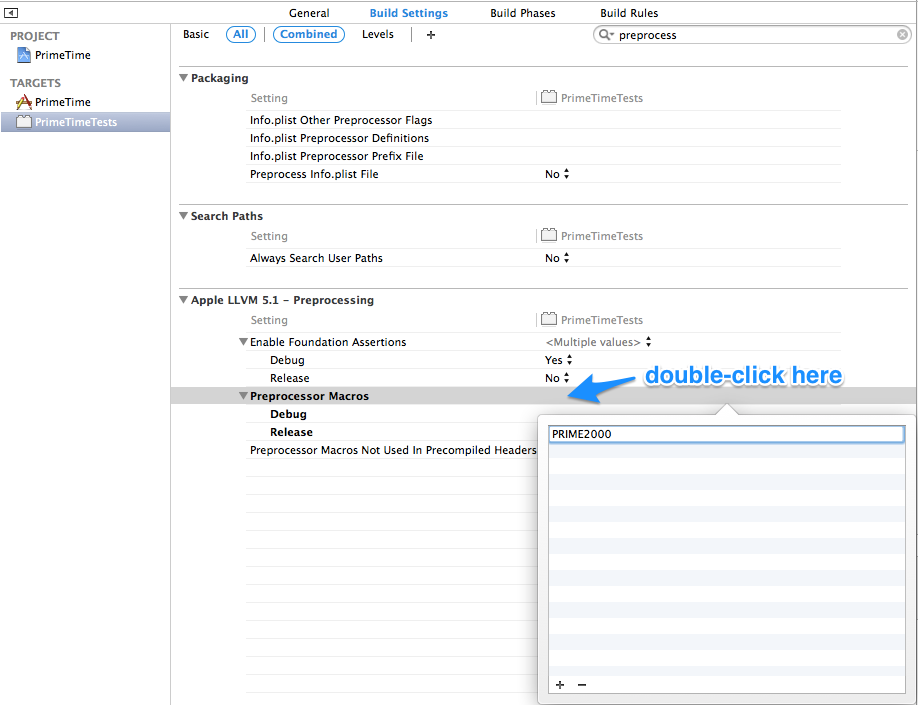
Task: Select Info.plist Other Preprocessor Flags row
Action: click(x=543, y=120)
